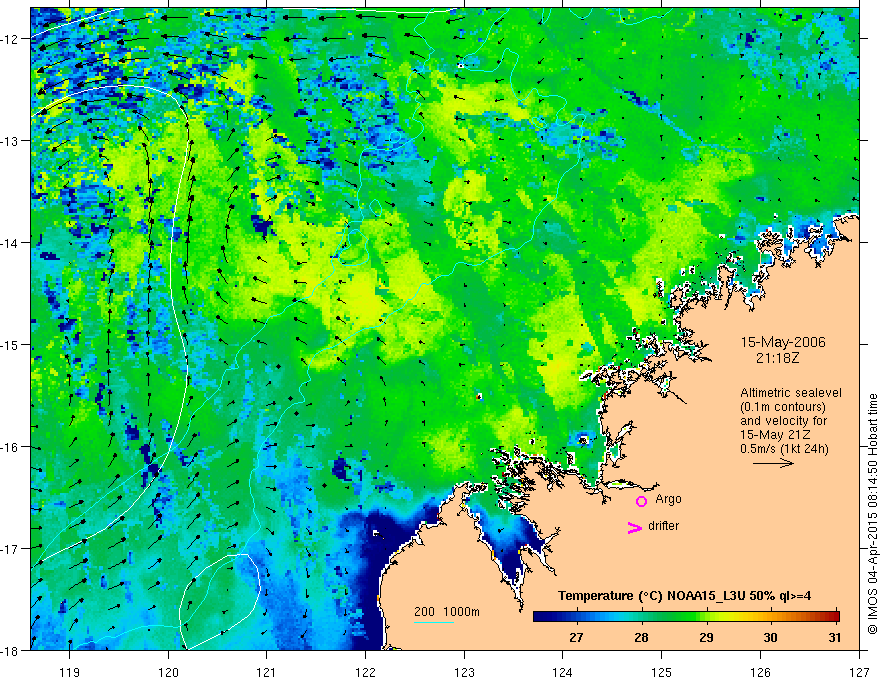Viewport: 880px width, 680px height.
Task: Click the longitude axis label 124
Action: click(x=563, y=672)
